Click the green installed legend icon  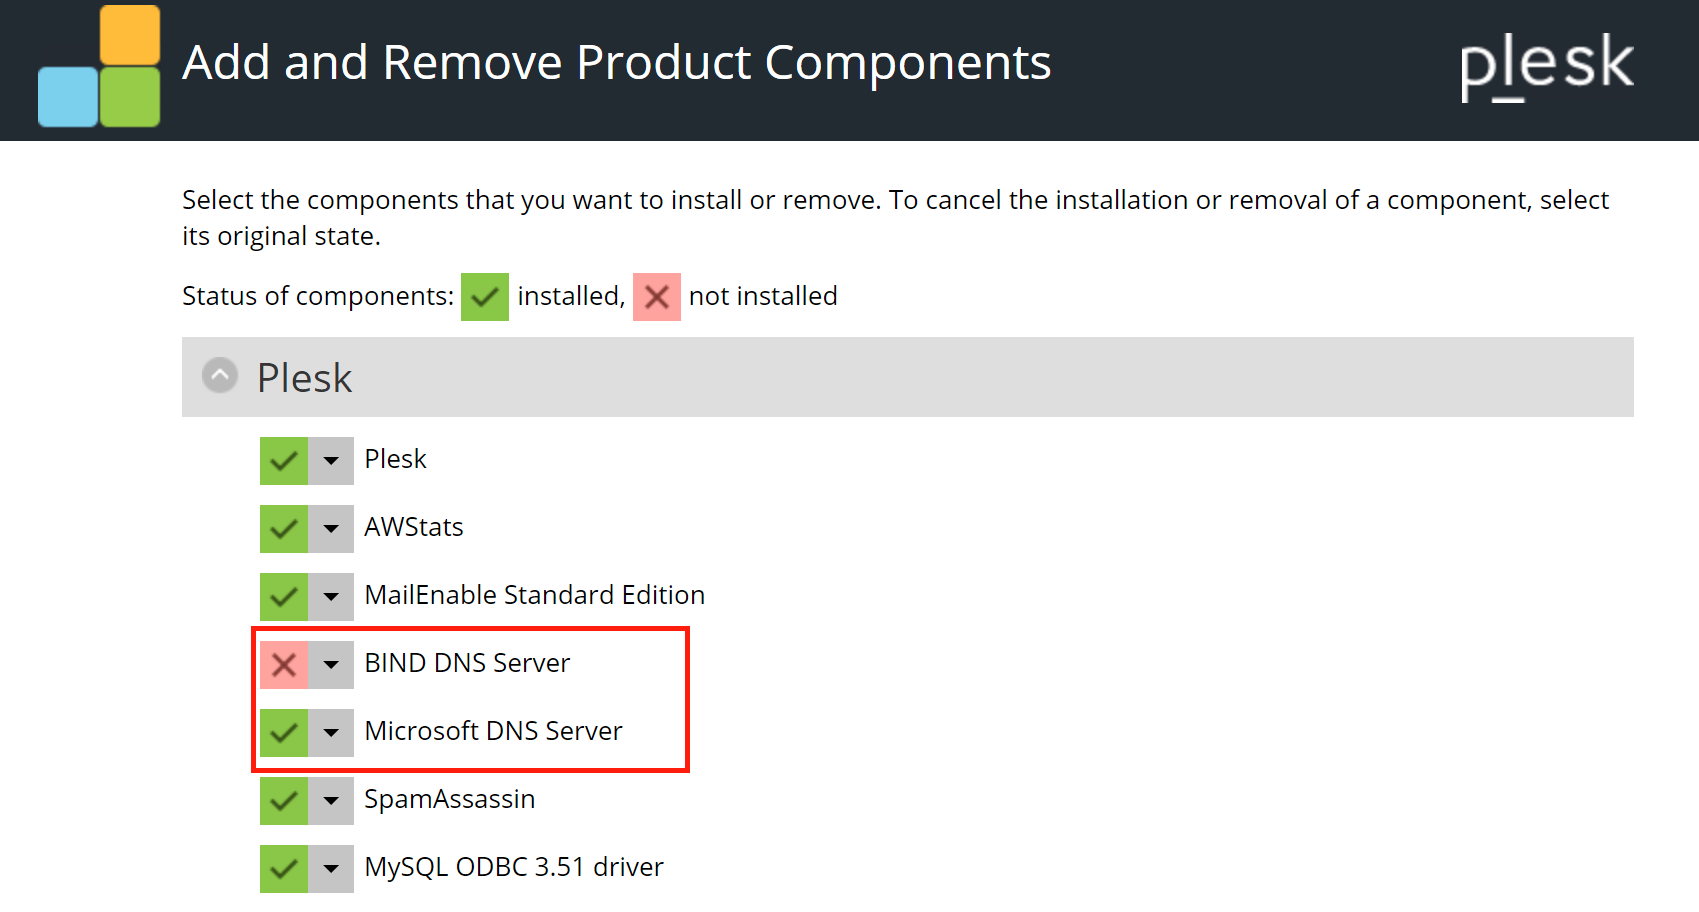click(x=485, y=297)
